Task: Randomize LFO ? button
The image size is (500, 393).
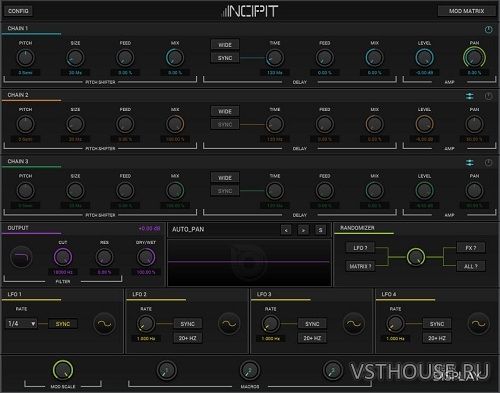Action: 360,248
